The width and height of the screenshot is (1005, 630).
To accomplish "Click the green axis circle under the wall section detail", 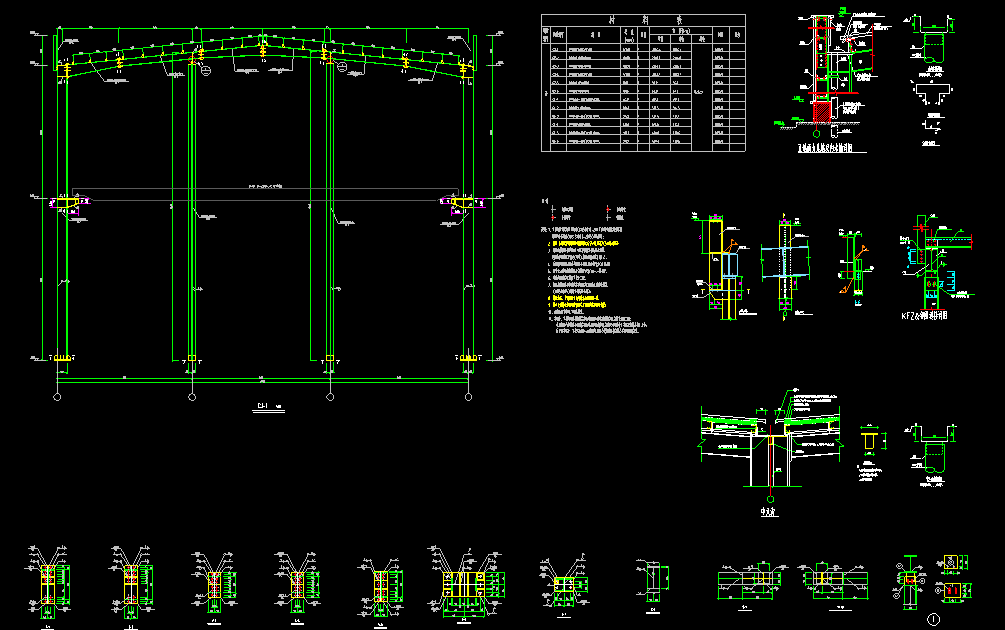I will click(817, 134).
